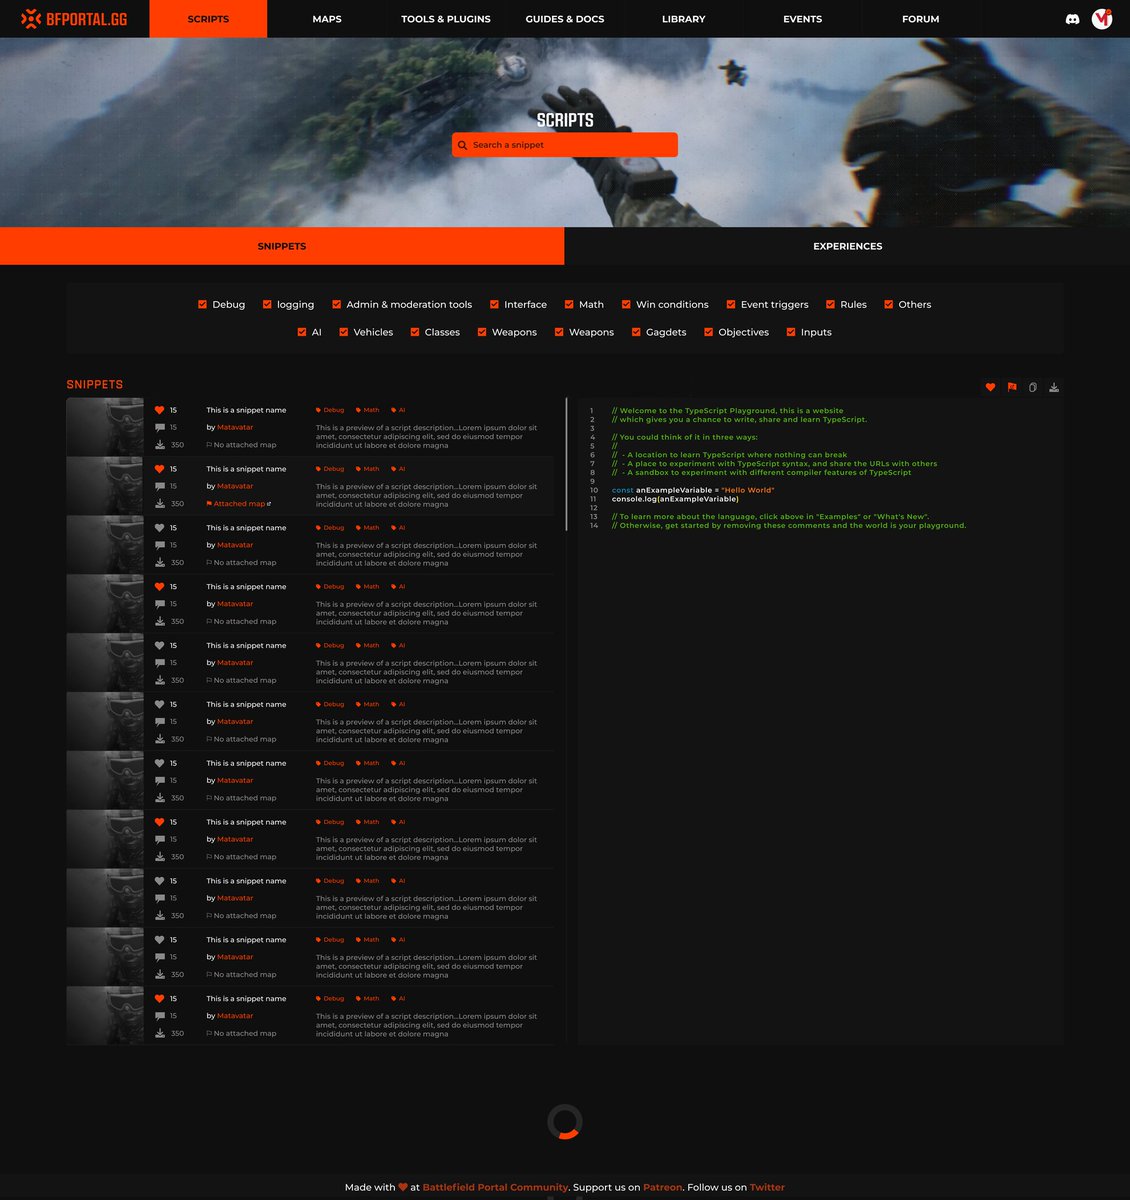Click the SNIPPETS section heading
1130x1200 pixels.
pos(95,385)
